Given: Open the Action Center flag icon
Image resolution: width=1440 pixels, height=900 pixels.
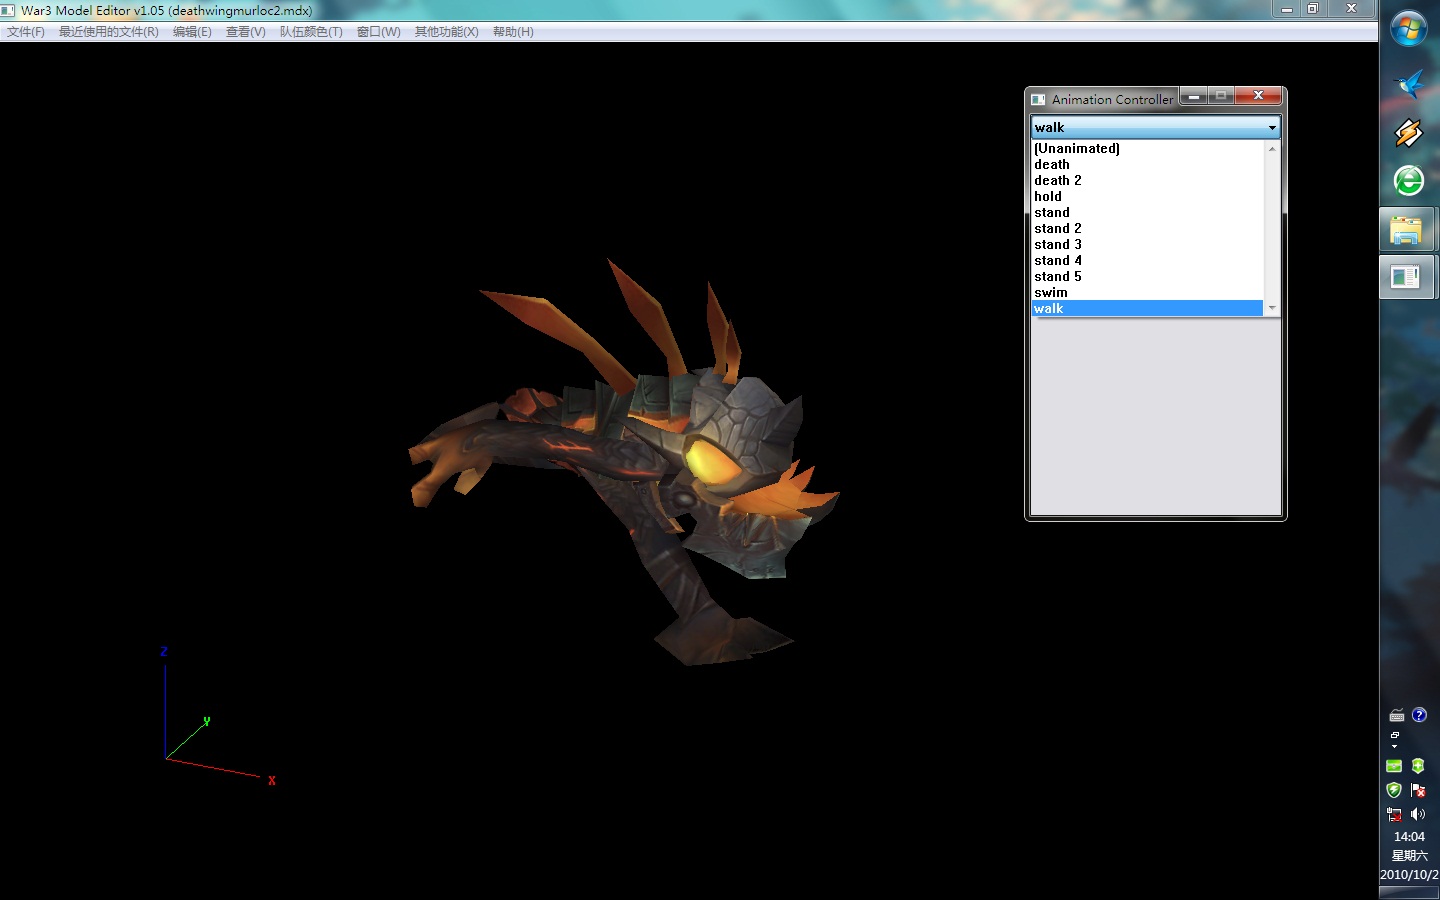Looking at the screenshot, I should coord(1418,790).
